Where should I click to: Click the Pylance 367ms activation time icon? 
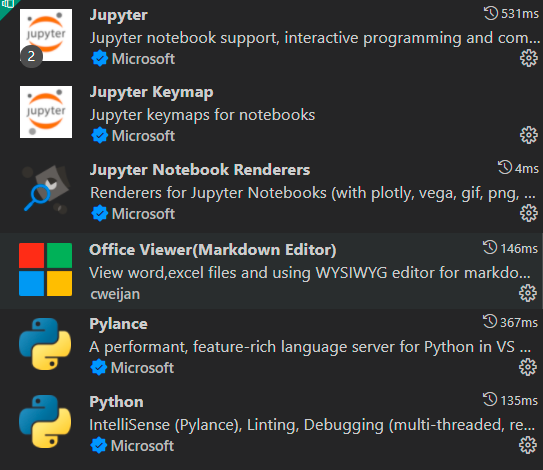coord(490,322)
